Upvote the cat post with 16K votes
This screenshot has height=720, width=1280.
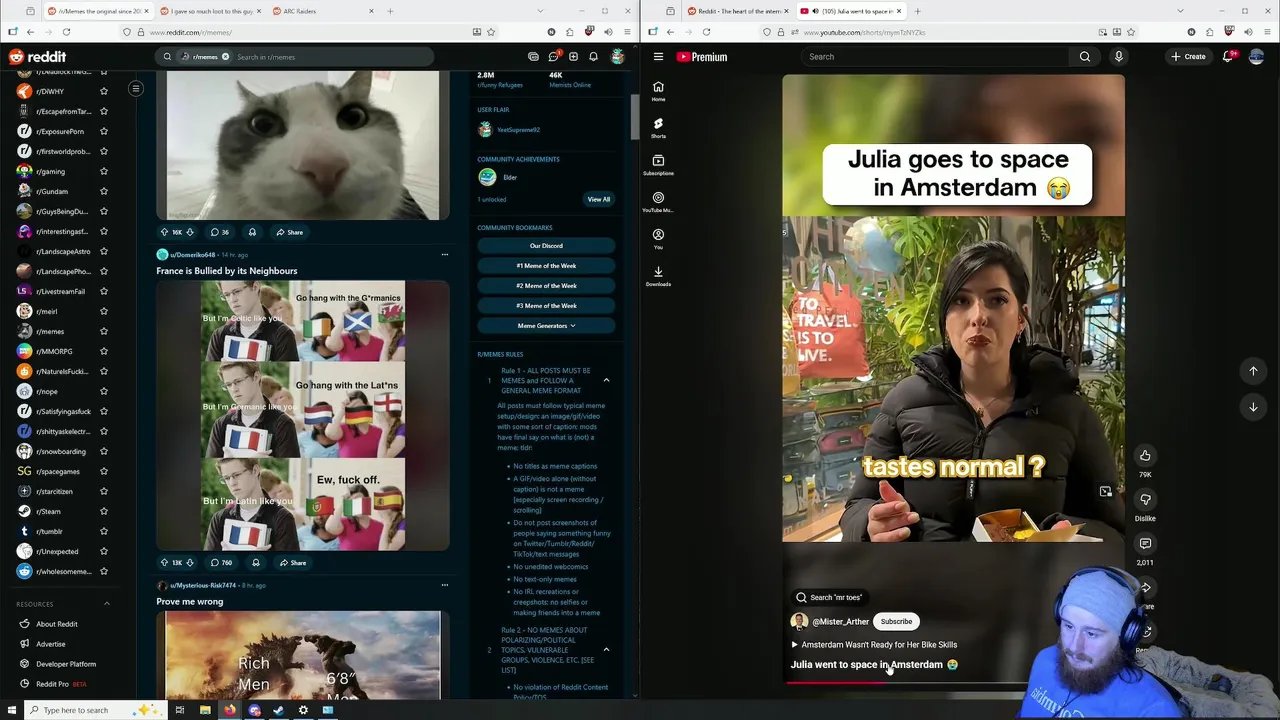click(x=164, y=232)
